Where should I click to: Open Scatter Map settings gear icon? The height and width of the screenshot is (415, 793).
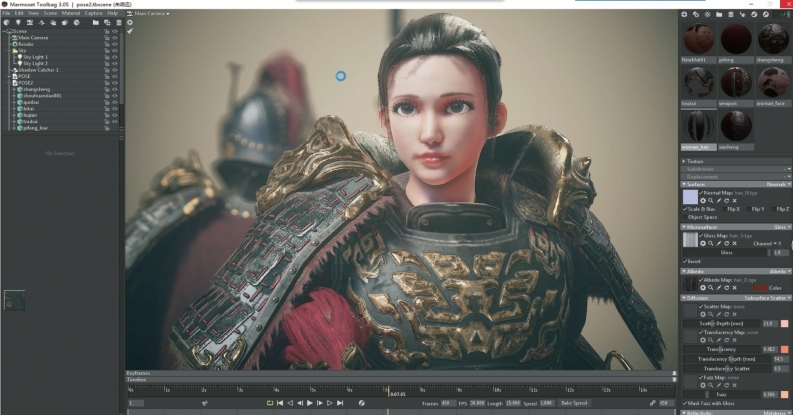[x=702, y=314]
